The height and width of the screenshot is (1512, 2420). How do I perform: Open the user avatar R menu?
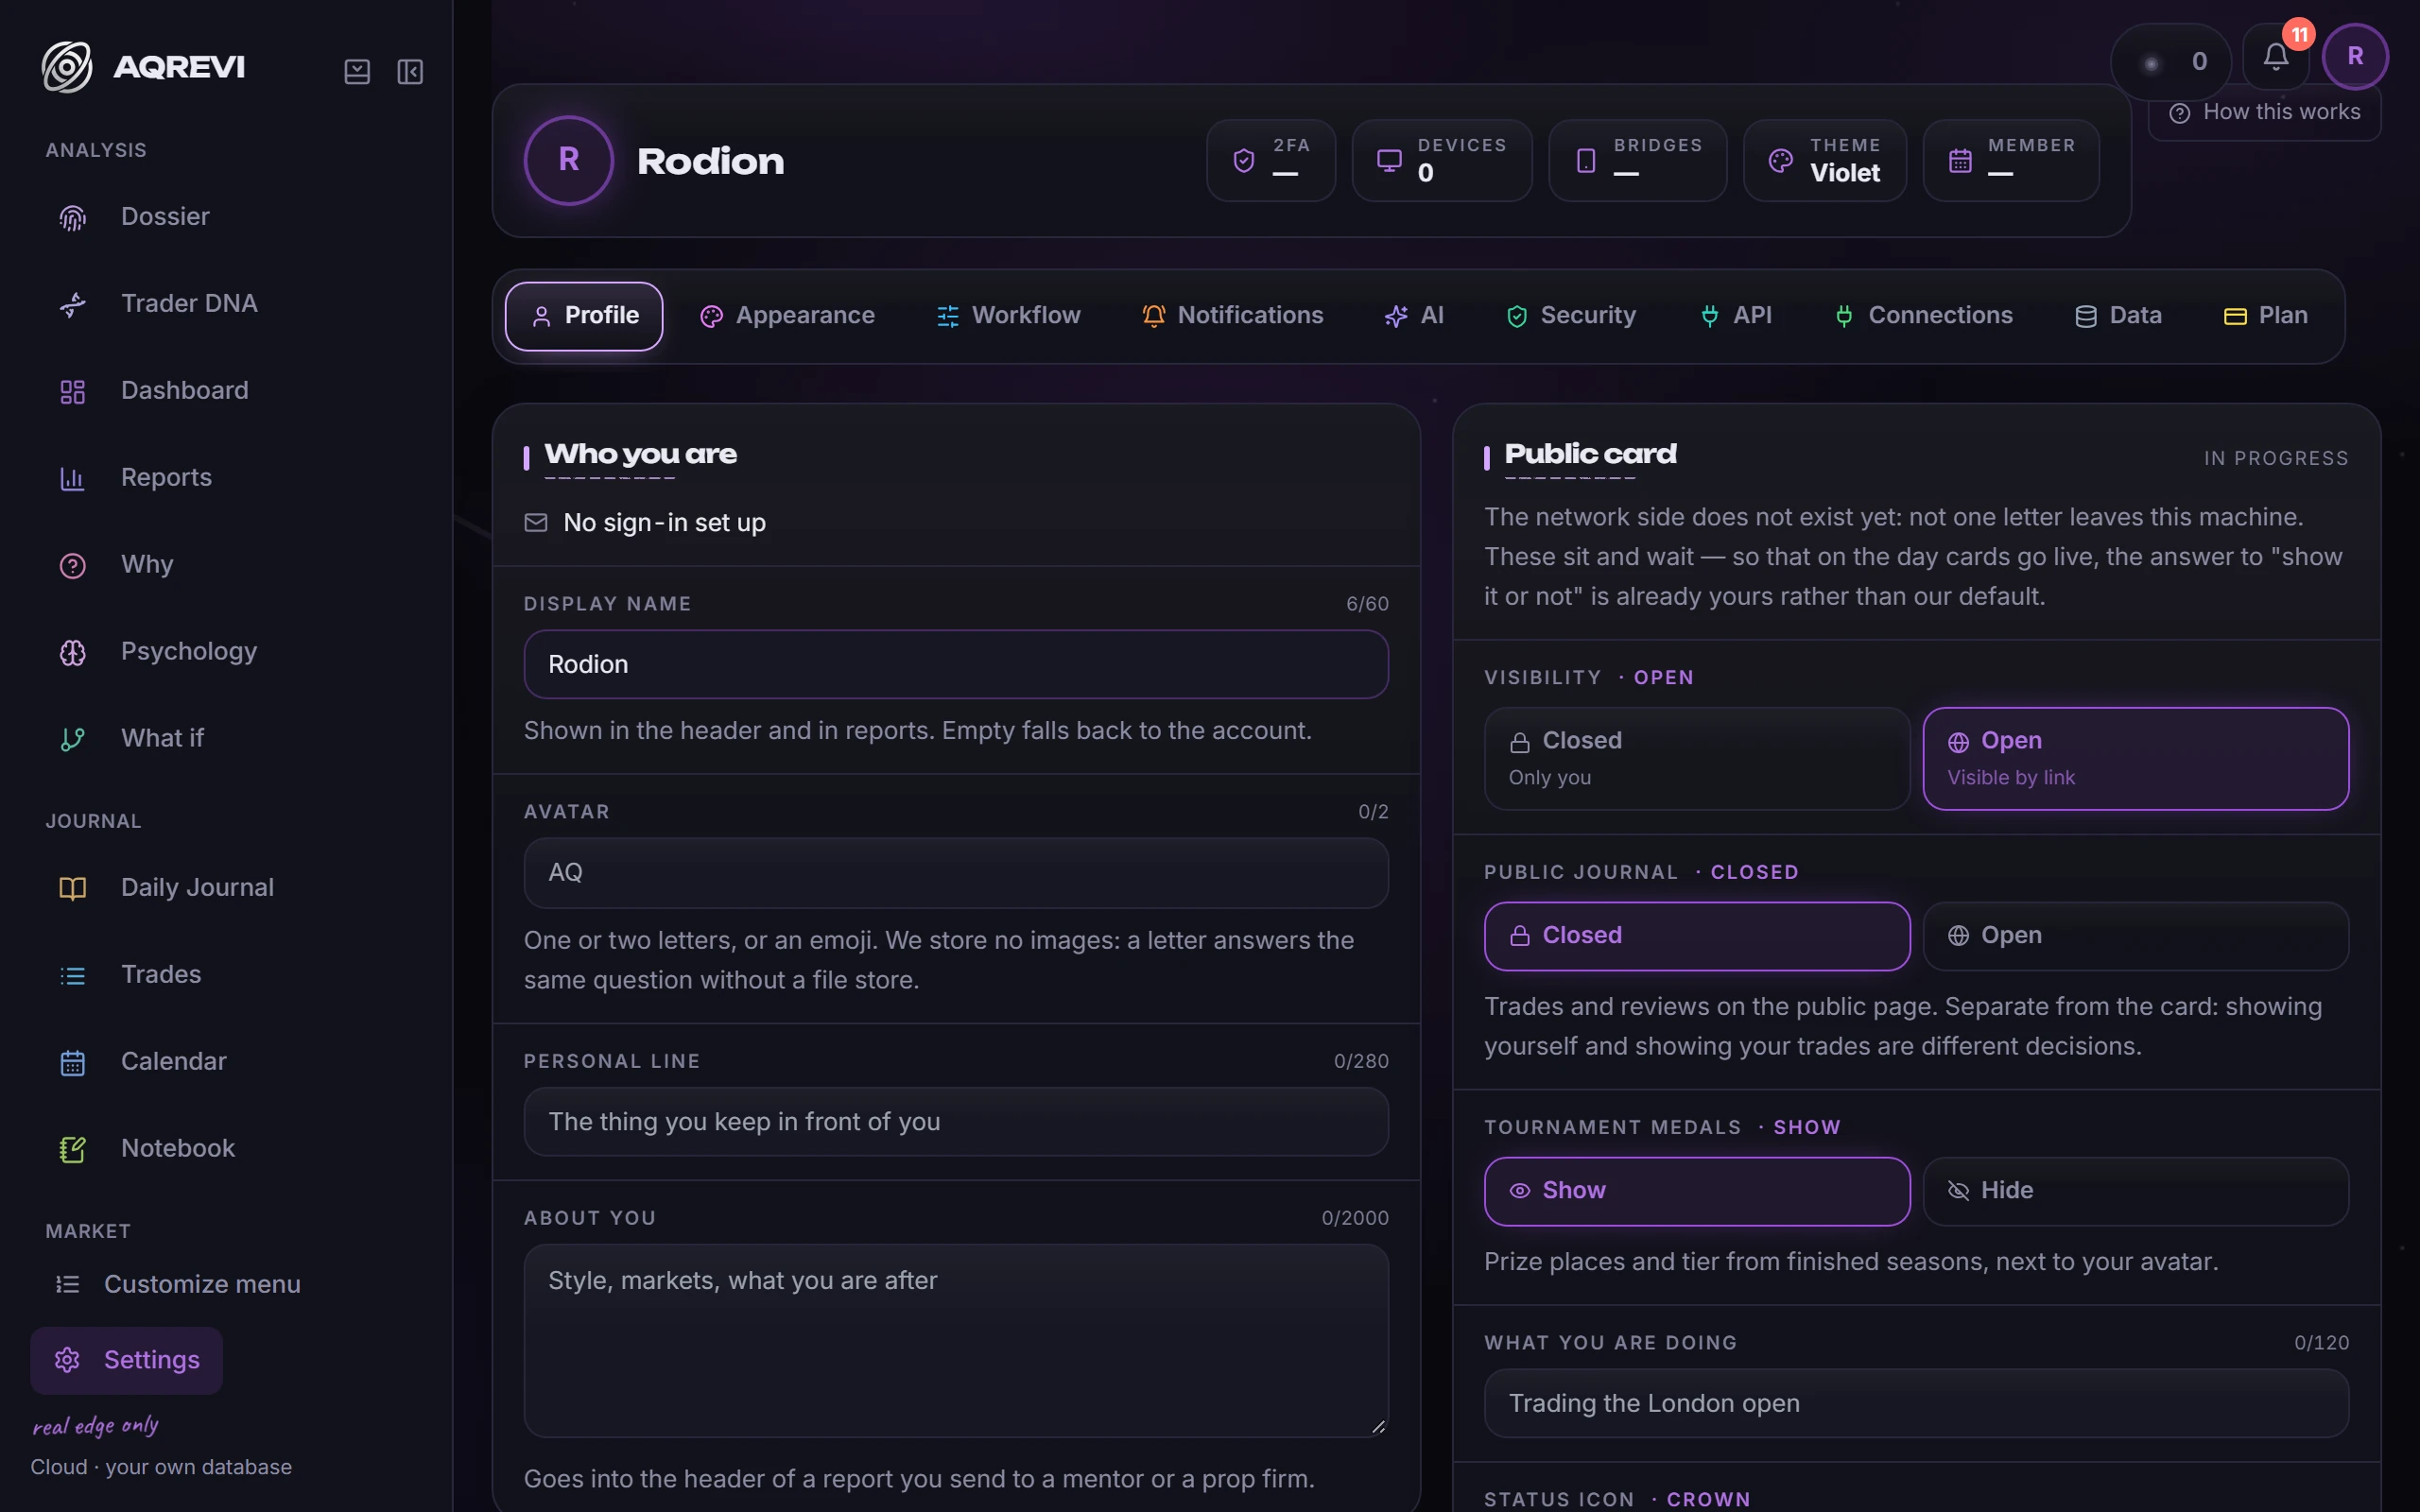2355,57
